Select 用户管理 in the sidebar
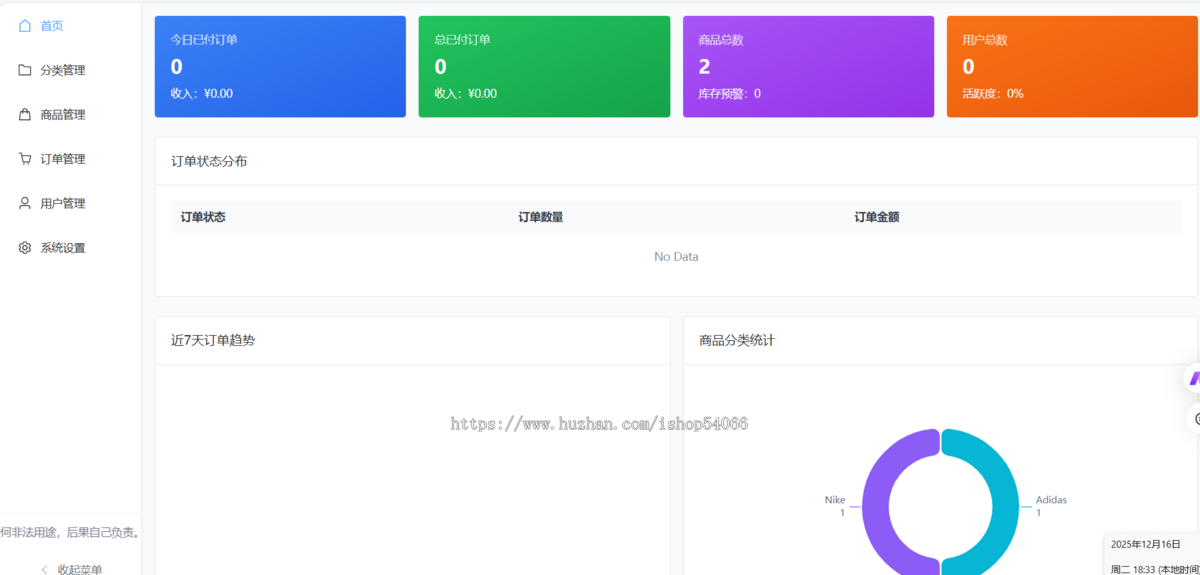 pyautogui.click(x=70, y=203)
